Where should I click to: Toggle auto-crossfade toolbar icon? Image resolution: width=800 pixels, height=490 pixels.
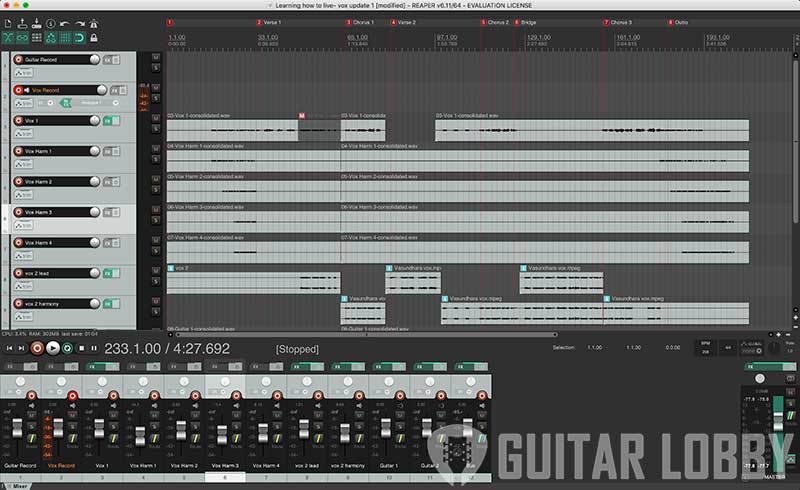pyautogui.click(x=8, y=38)
